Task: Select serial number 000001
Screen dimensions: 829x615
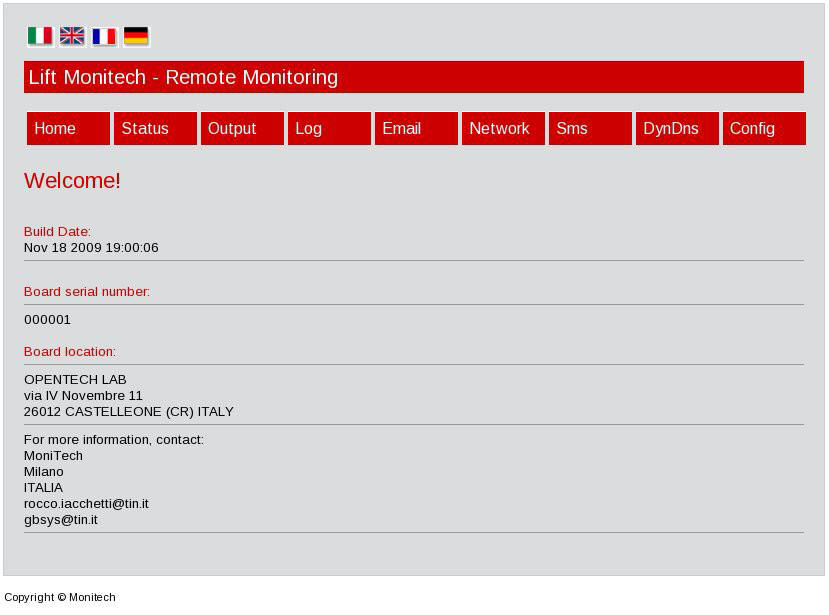Action: 47,320
